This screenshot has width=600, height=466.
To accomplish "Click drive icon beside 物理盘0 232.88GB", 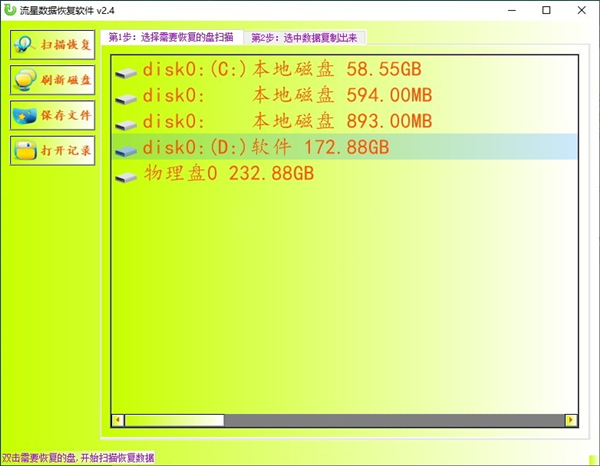I will pyautogui.click(x=126, y=177).
